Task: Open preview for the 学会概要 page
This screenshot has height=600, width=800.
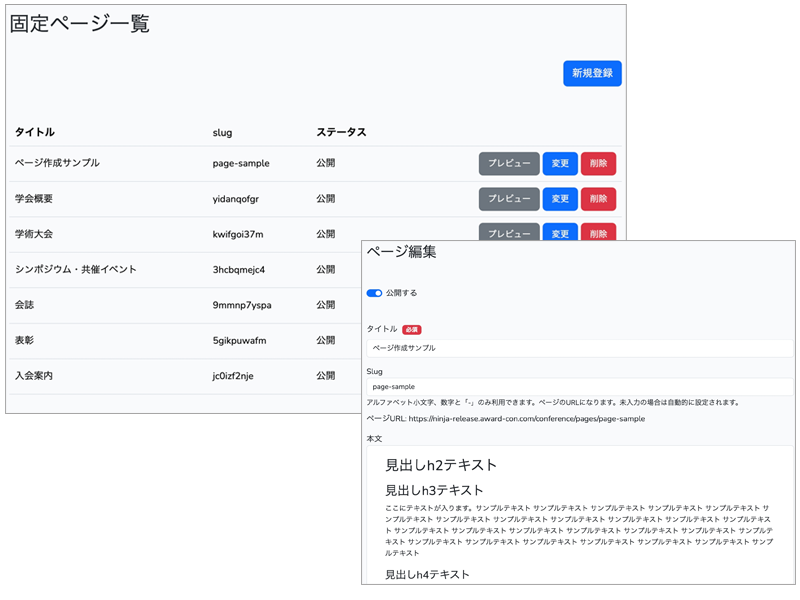Action: (509, 199)
